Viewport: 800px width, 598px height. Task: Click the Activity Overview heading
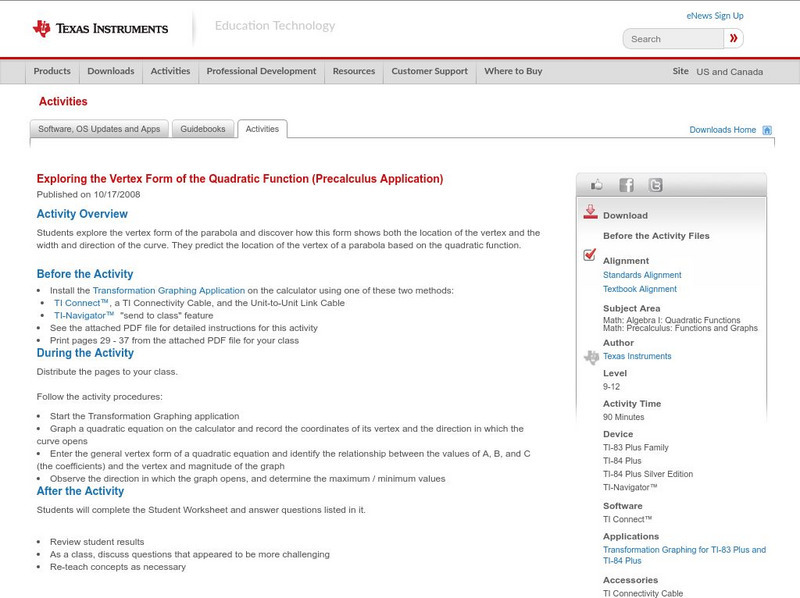coord(82,214)
